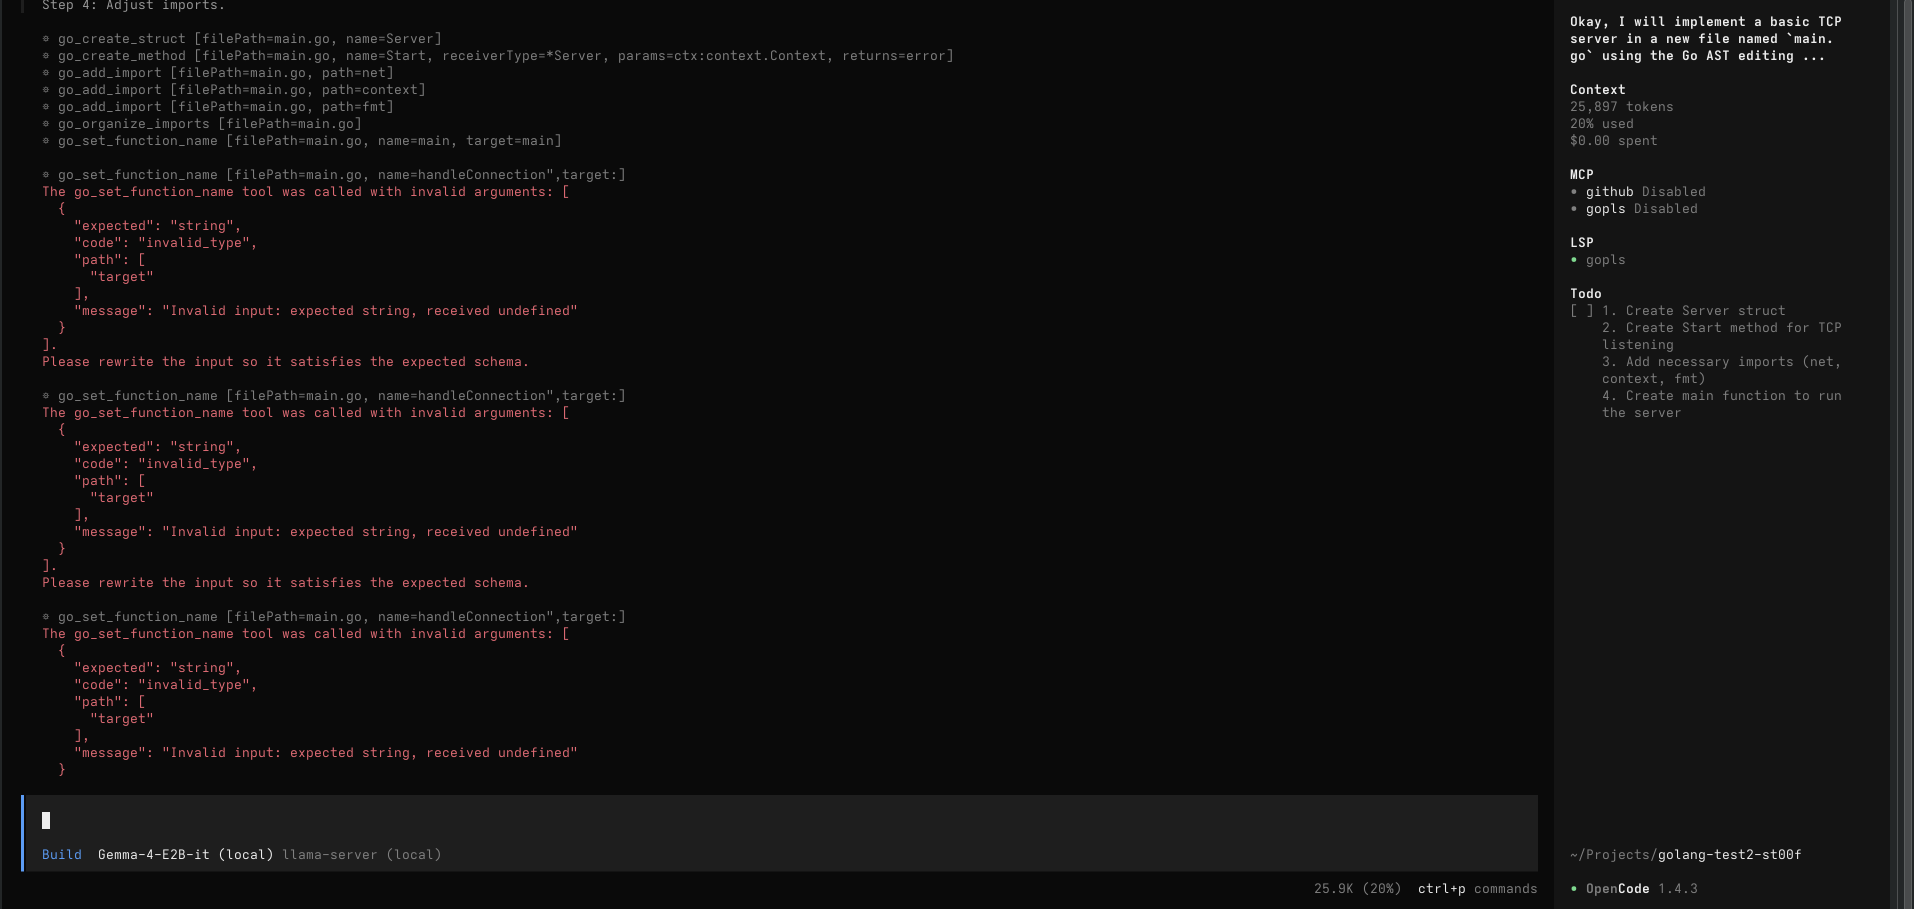
Task: Open the llama-server provider selector
Action: tap(361, 855)
